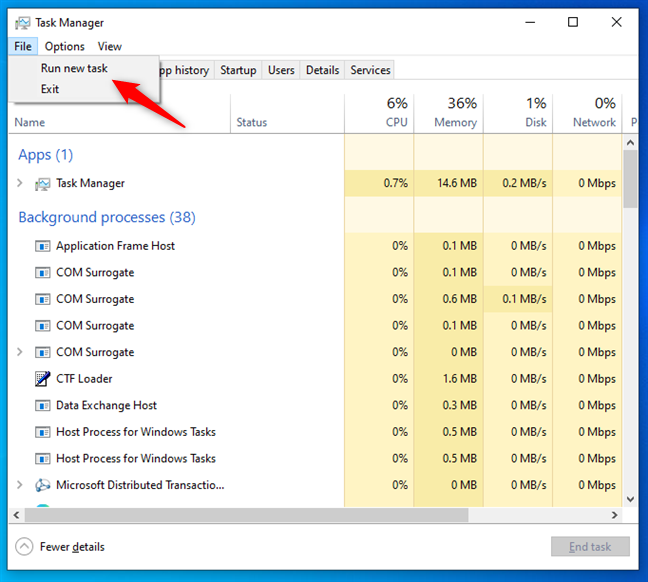Sort by the Disk column header
The image size is (648, 582).
518,114
